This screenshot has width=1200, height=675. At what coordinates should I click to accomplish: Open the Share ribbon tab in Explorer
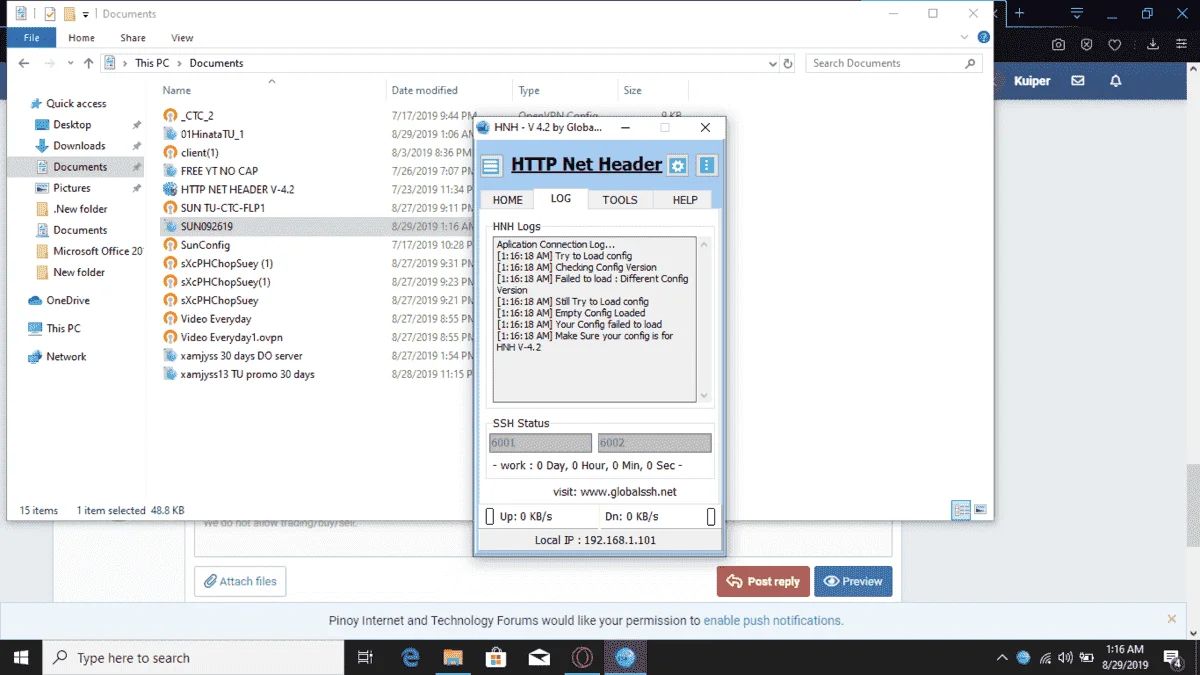133,38
